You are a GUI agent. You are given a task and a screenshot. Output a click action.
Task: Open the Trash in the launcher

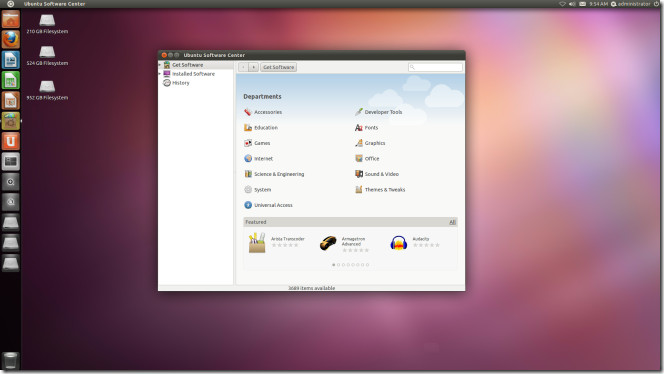[x=11, y=360]
